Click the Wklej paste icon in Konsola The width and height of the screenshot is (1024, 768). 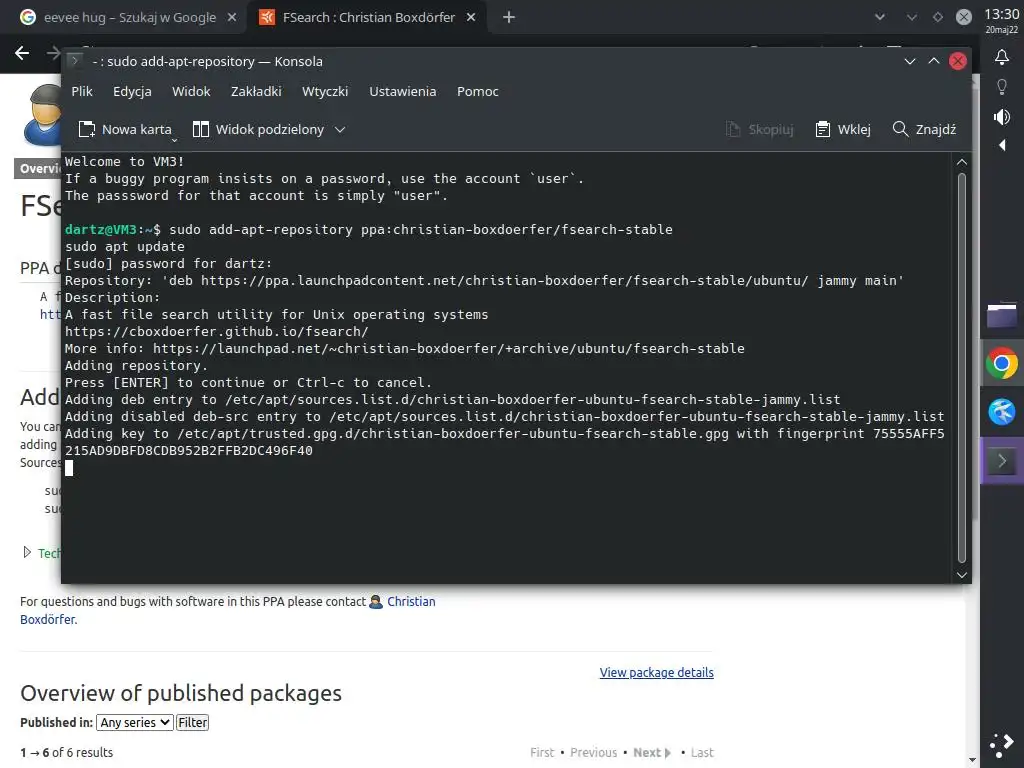click(823, 129)
